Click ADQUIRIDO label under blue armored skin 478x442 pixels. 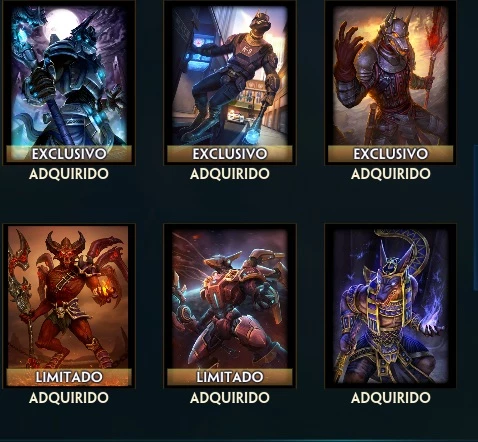click(x=69, y=174)
